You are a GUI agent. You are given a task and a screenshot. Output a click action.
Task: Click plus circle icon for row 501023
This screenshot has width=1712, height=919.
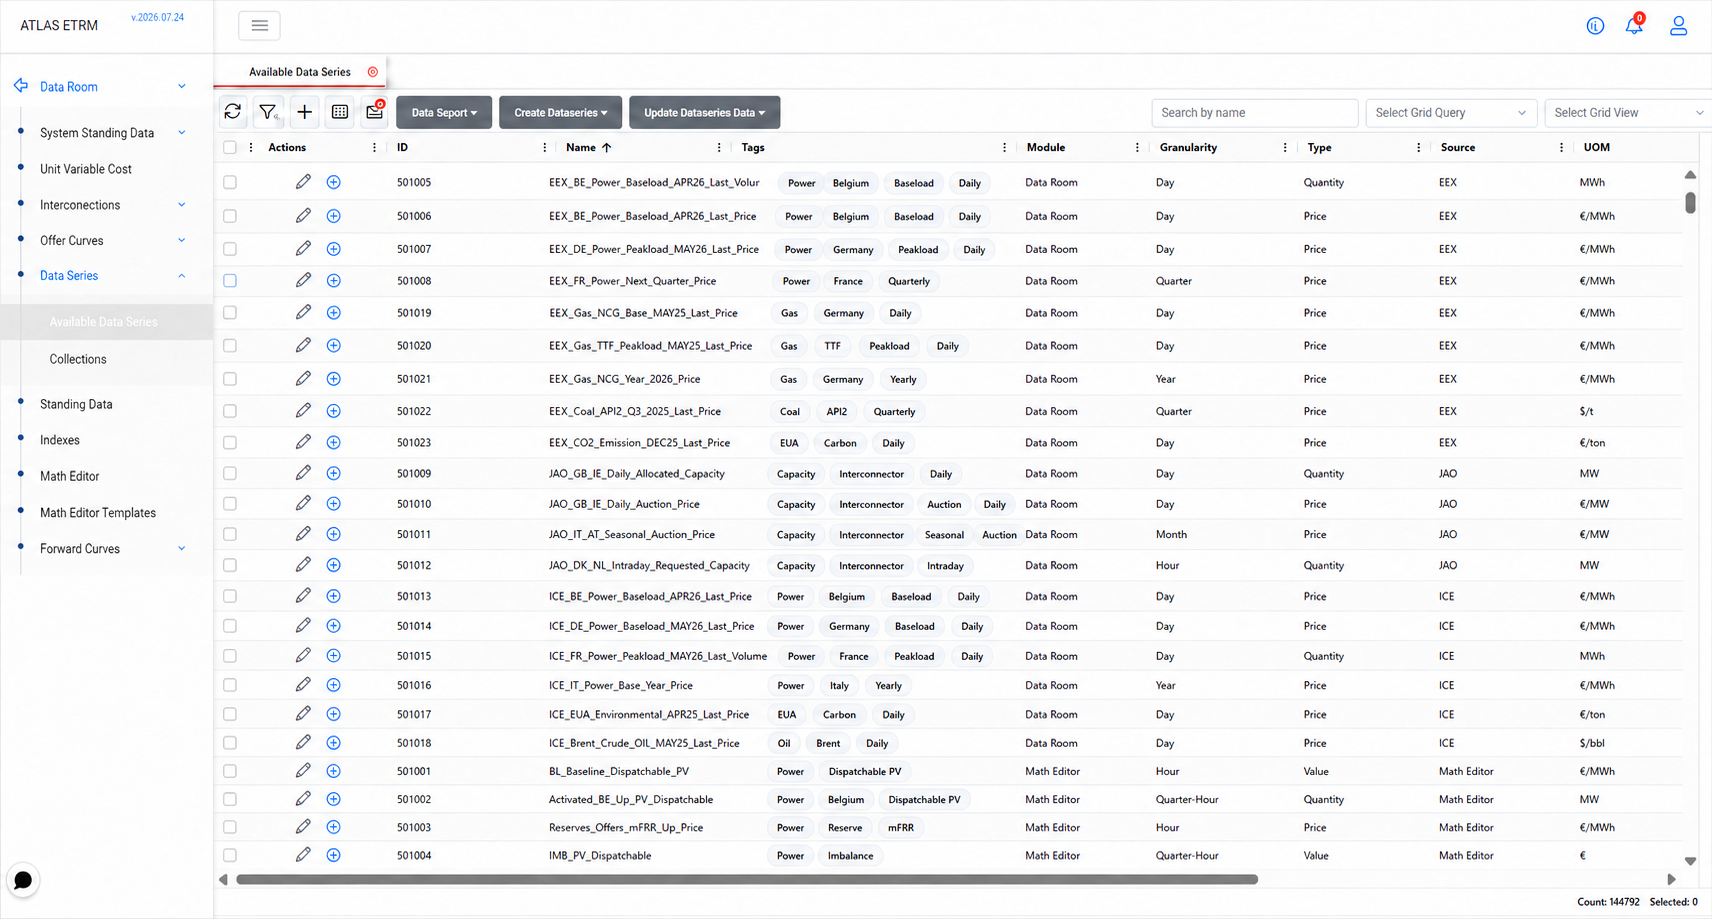pos(334,442)
